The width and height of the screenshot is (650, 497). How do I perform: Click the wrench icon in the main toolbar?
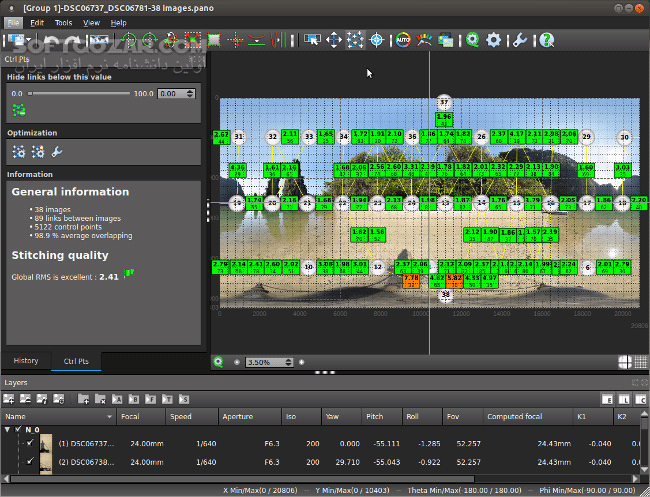point(519,40)
